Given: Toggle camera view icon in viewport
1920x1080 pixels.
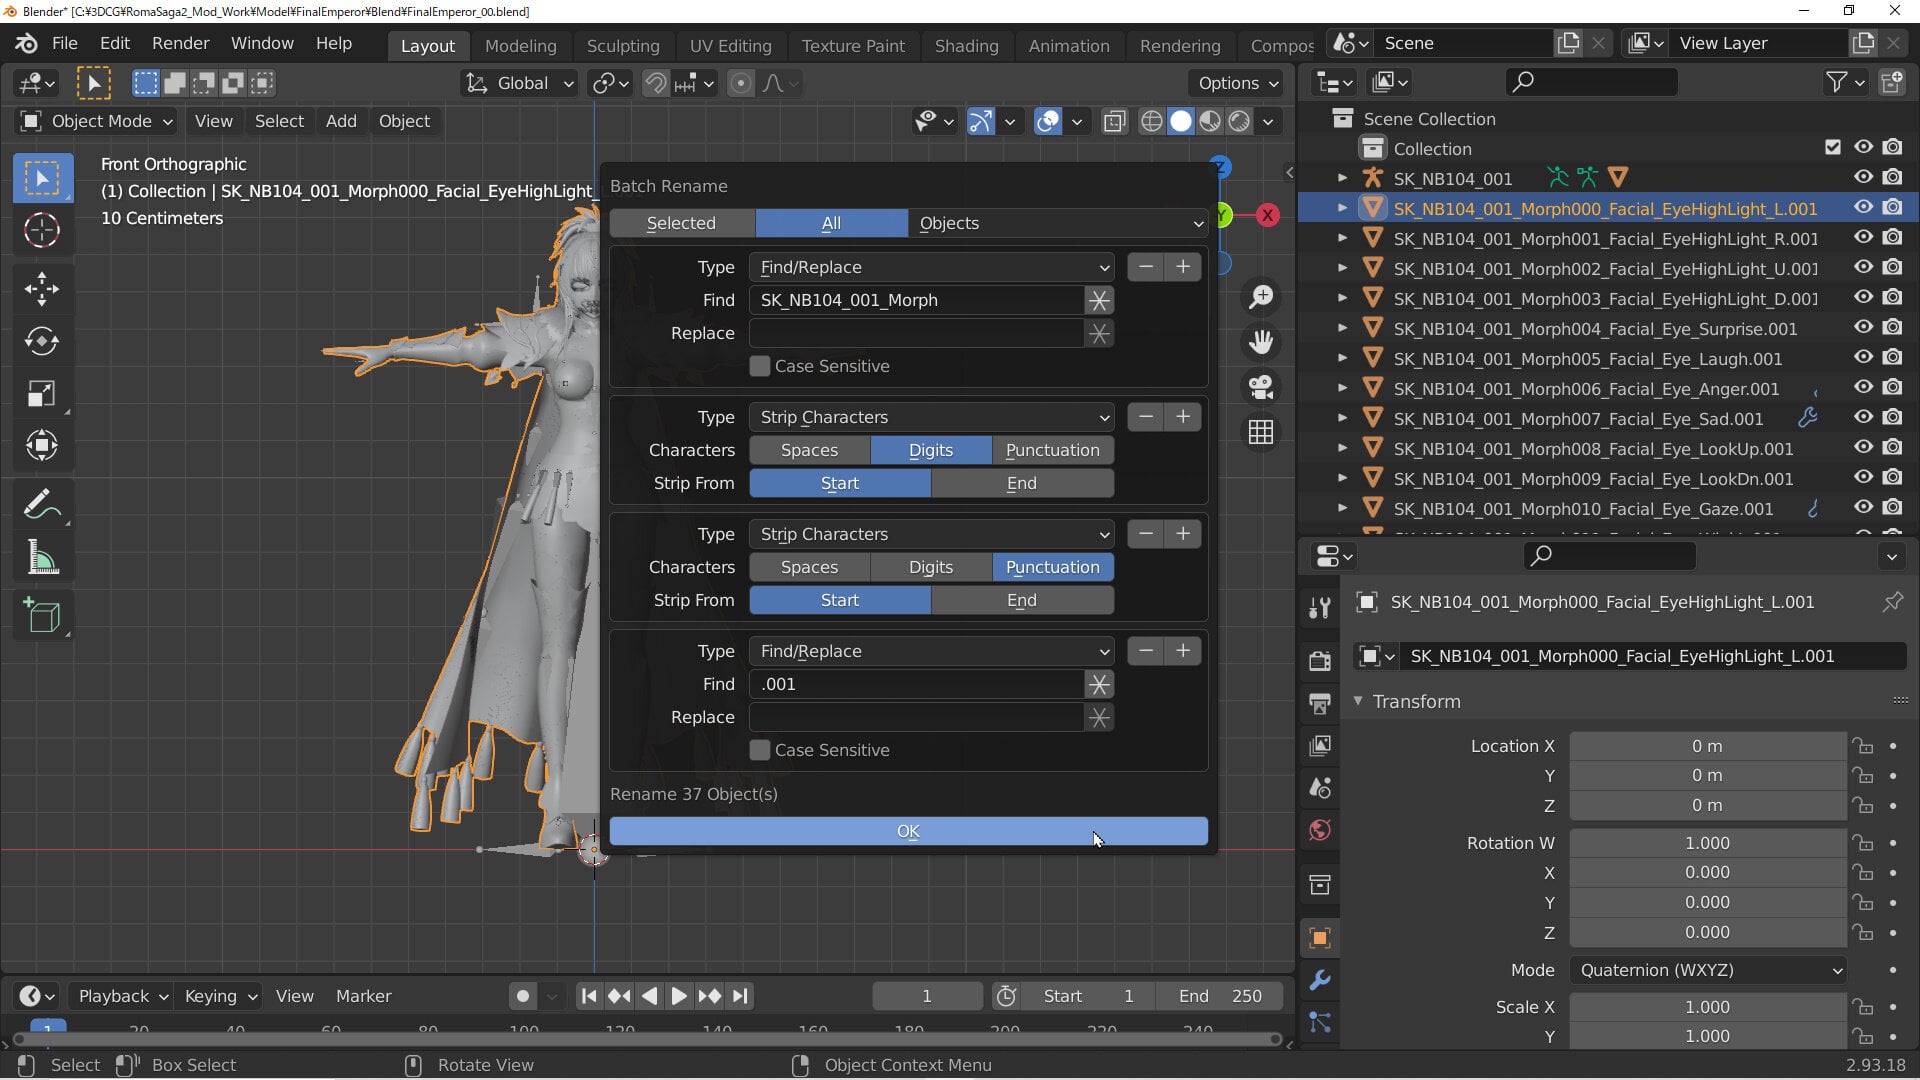Looking at the screenshot, I should 1261,387.
